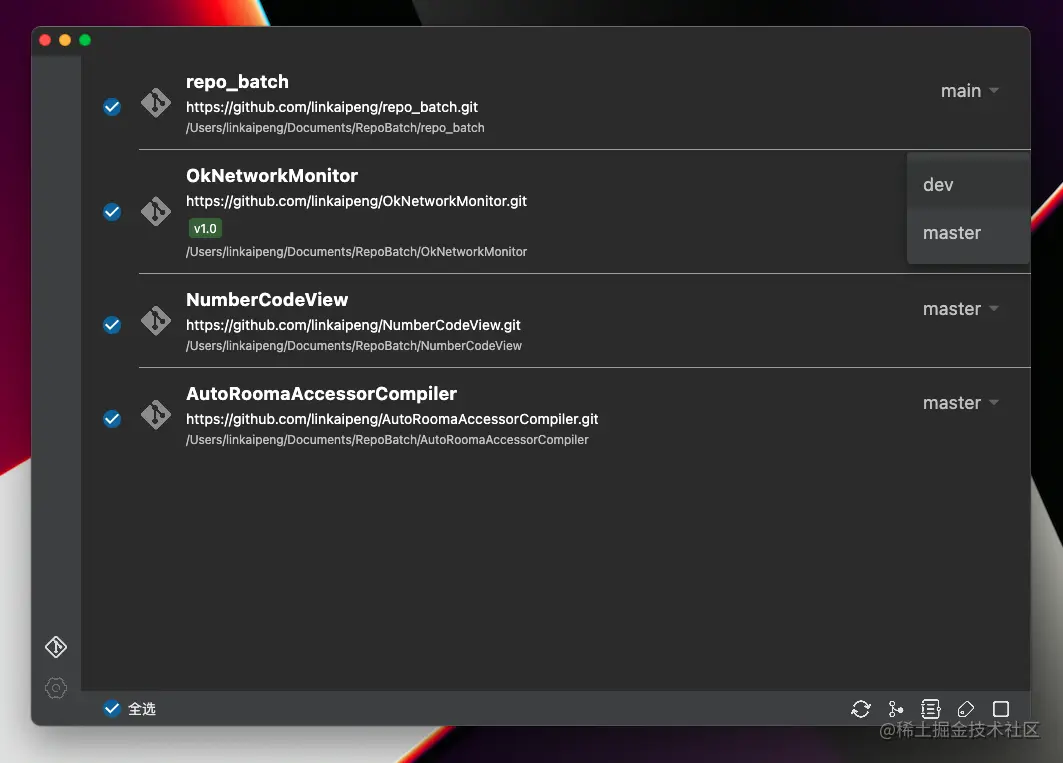Screen dimensions: 1063x763
Task: Click the NumberCodeView local path text
Action: 354,346
